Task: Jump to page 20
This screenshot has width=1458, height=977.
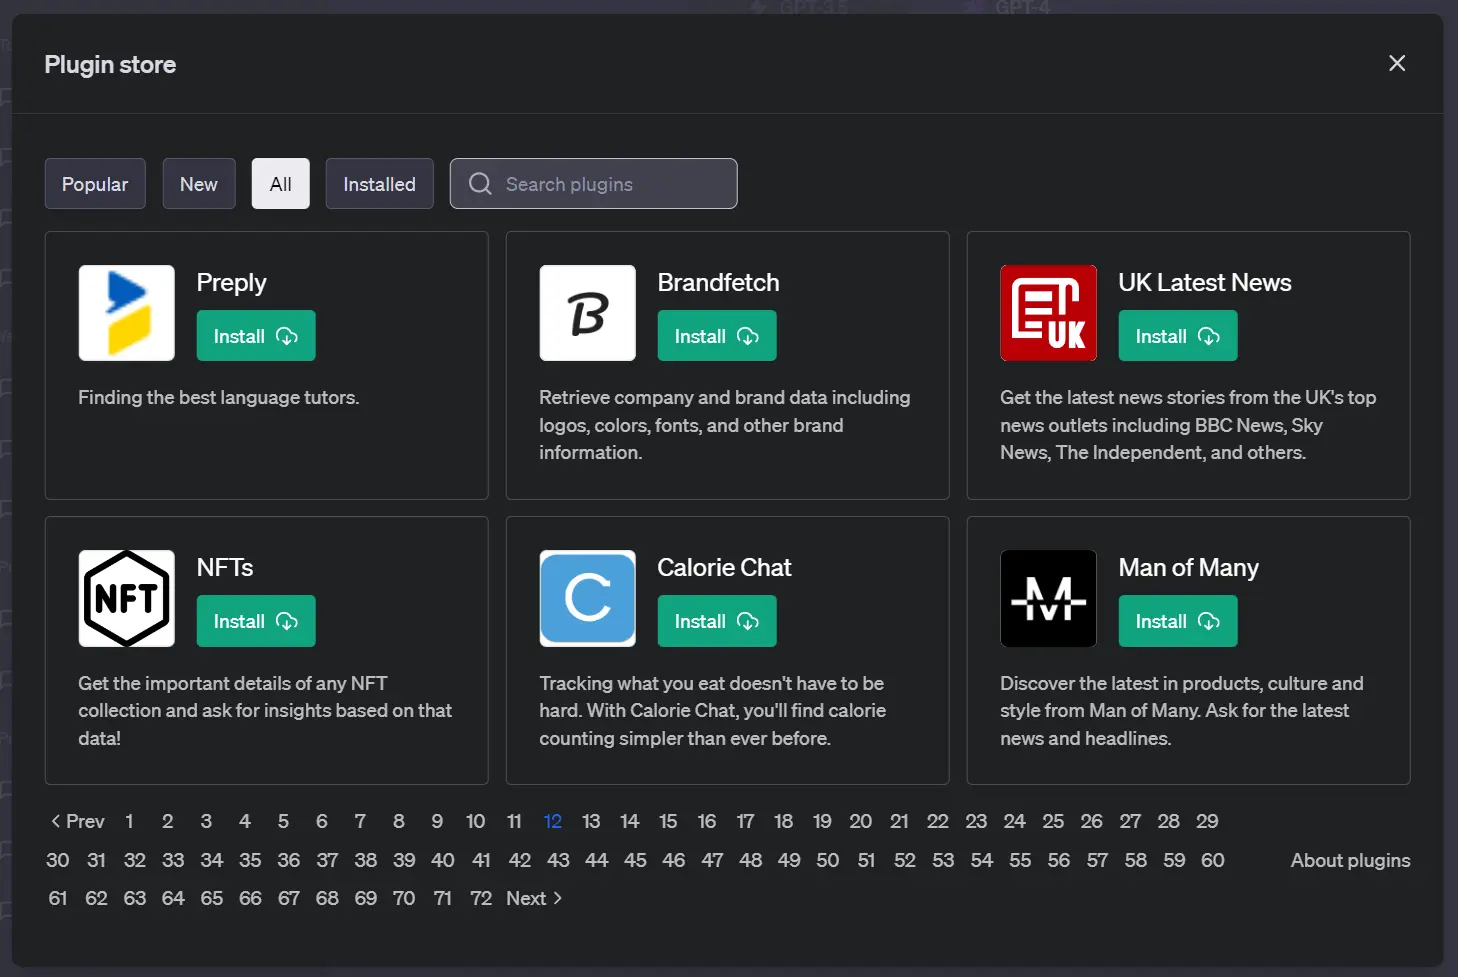Action: (860, 821)
